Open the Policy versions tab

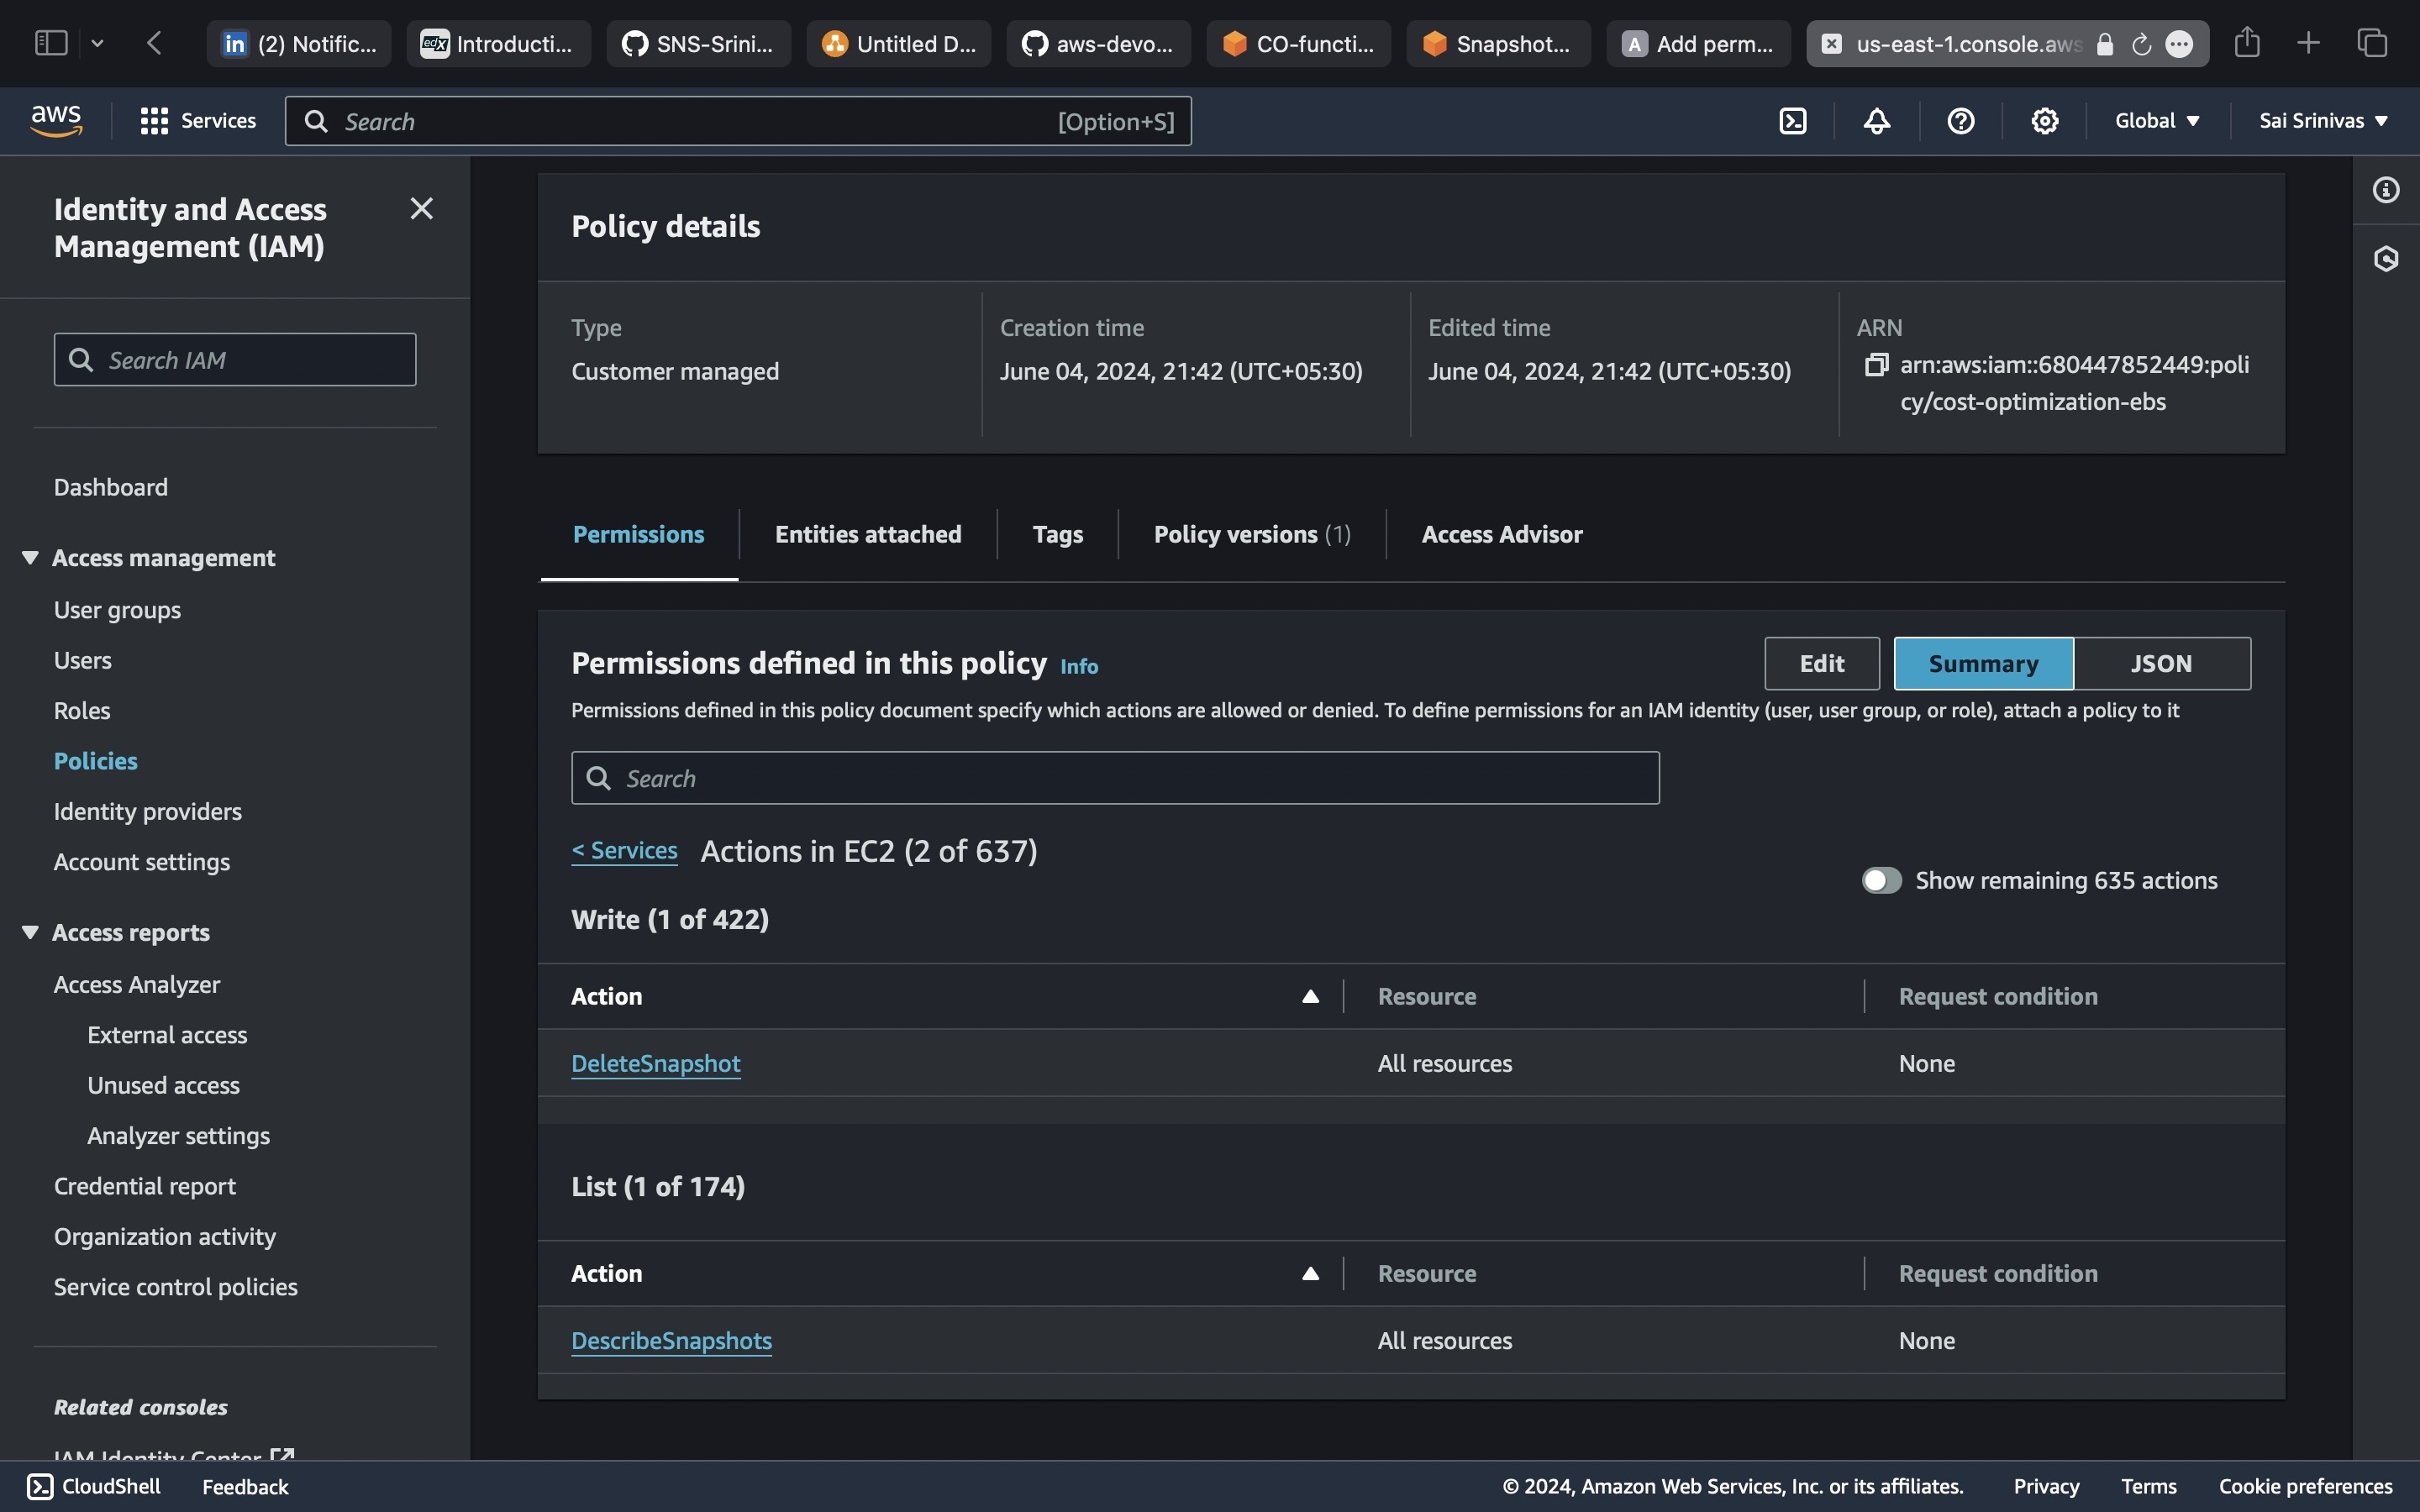[1252, 534]
